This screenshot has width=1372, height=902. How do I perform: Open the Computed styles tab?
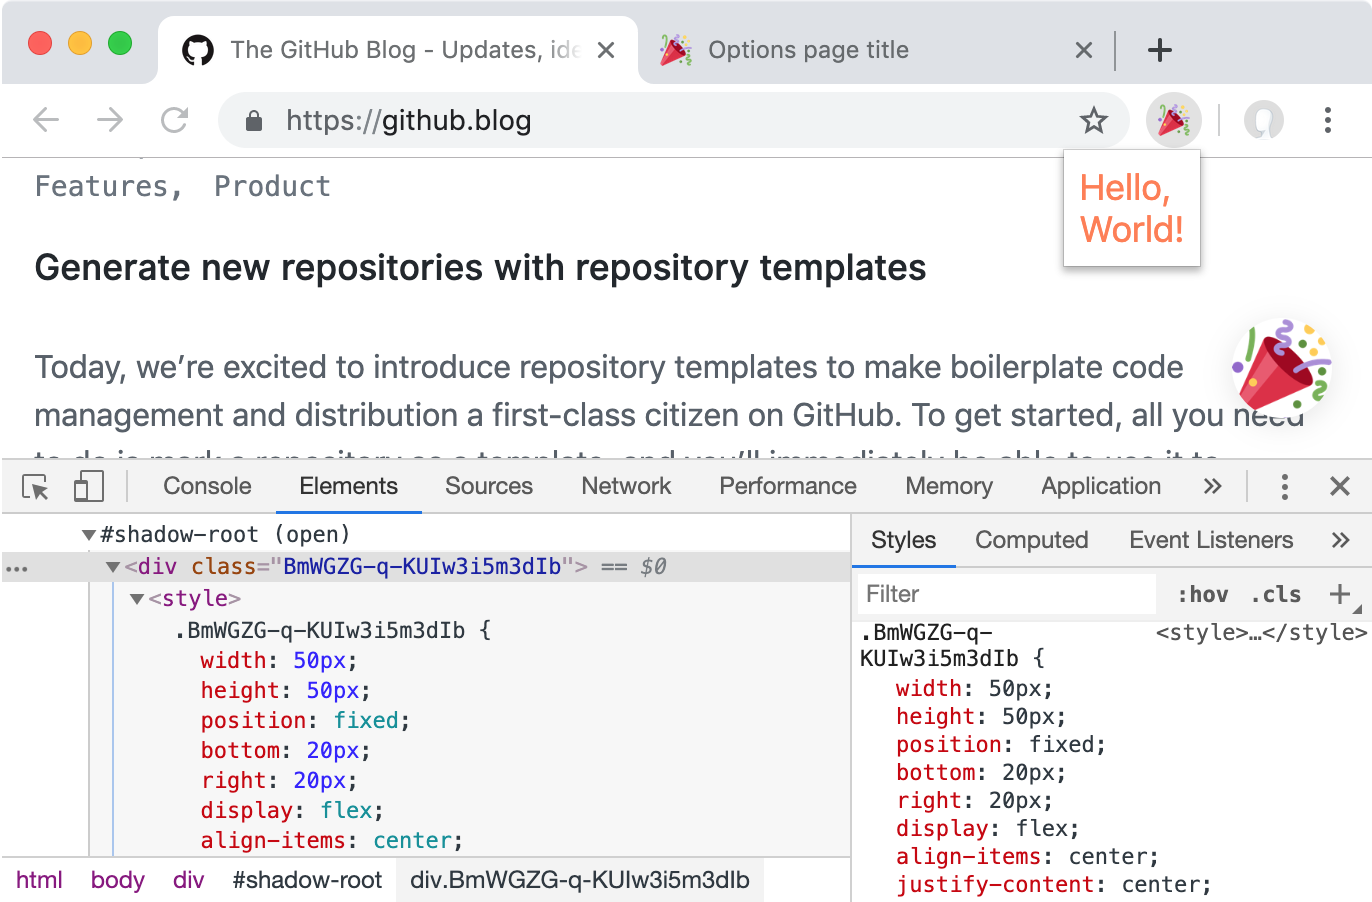click(x=1031, y=540)
